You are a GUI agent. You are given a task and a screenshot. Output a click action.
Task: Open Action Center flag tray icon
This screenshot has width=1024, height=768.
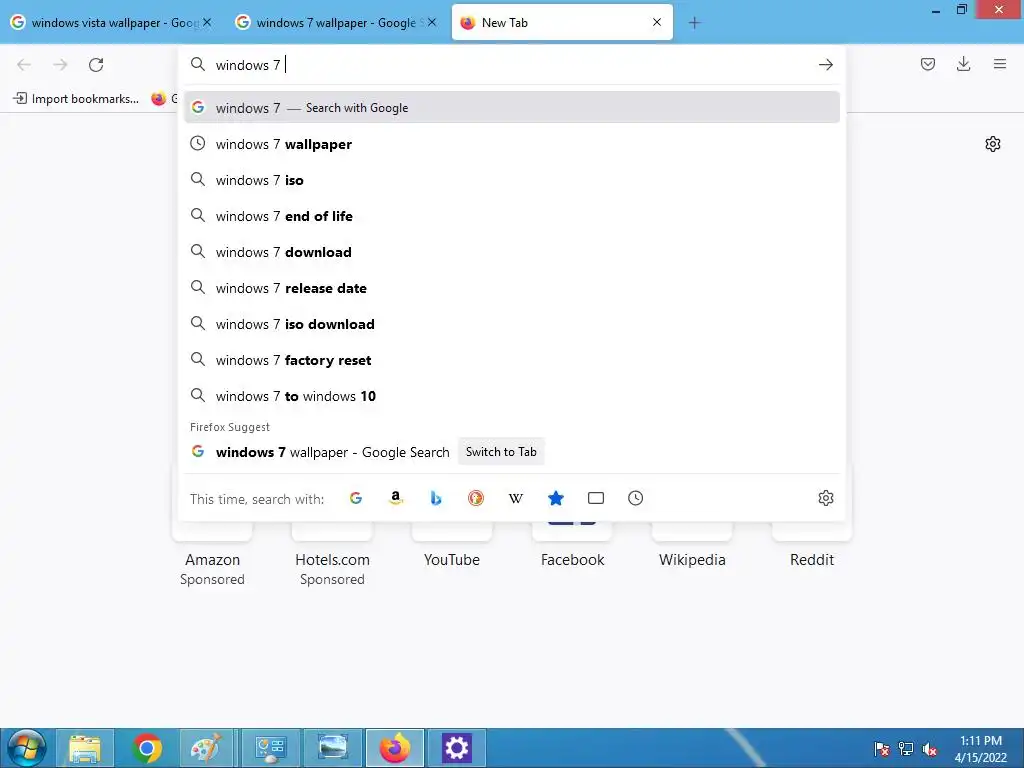point(882,748)
